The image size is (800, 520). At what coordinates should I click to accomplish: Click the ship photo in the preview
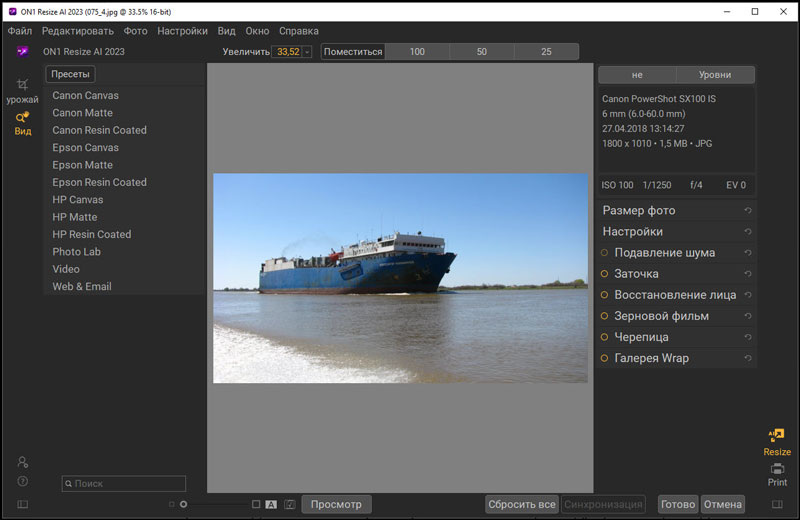(x=400, y=278)
